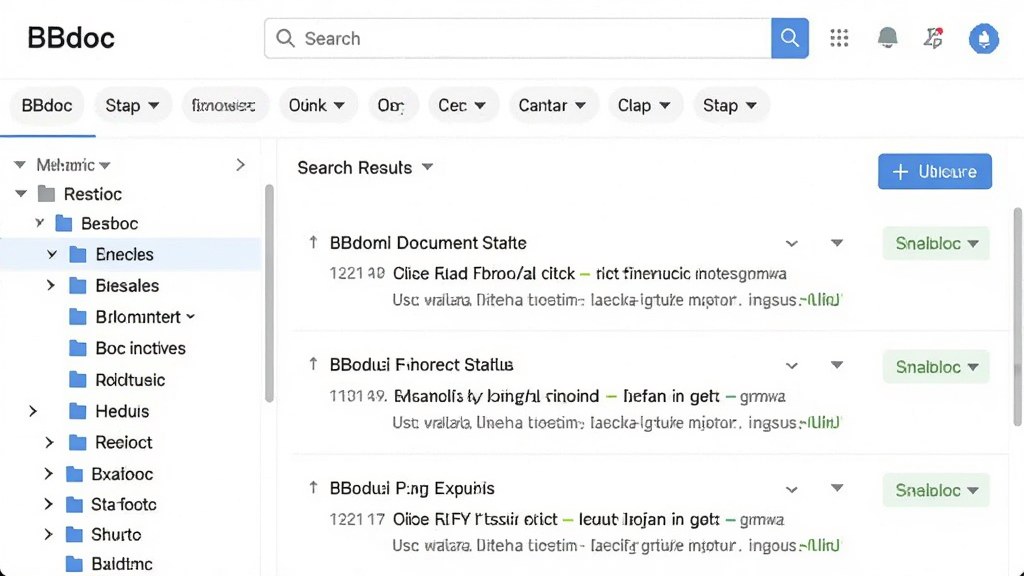
Task: Expand the Biesales folder
Action: tap(50, 285)
